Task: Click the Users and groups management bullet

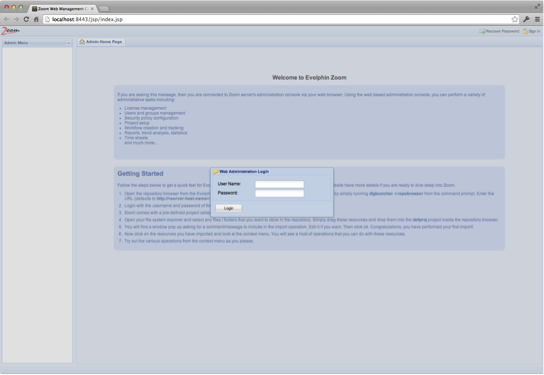Action: point(155,113)
